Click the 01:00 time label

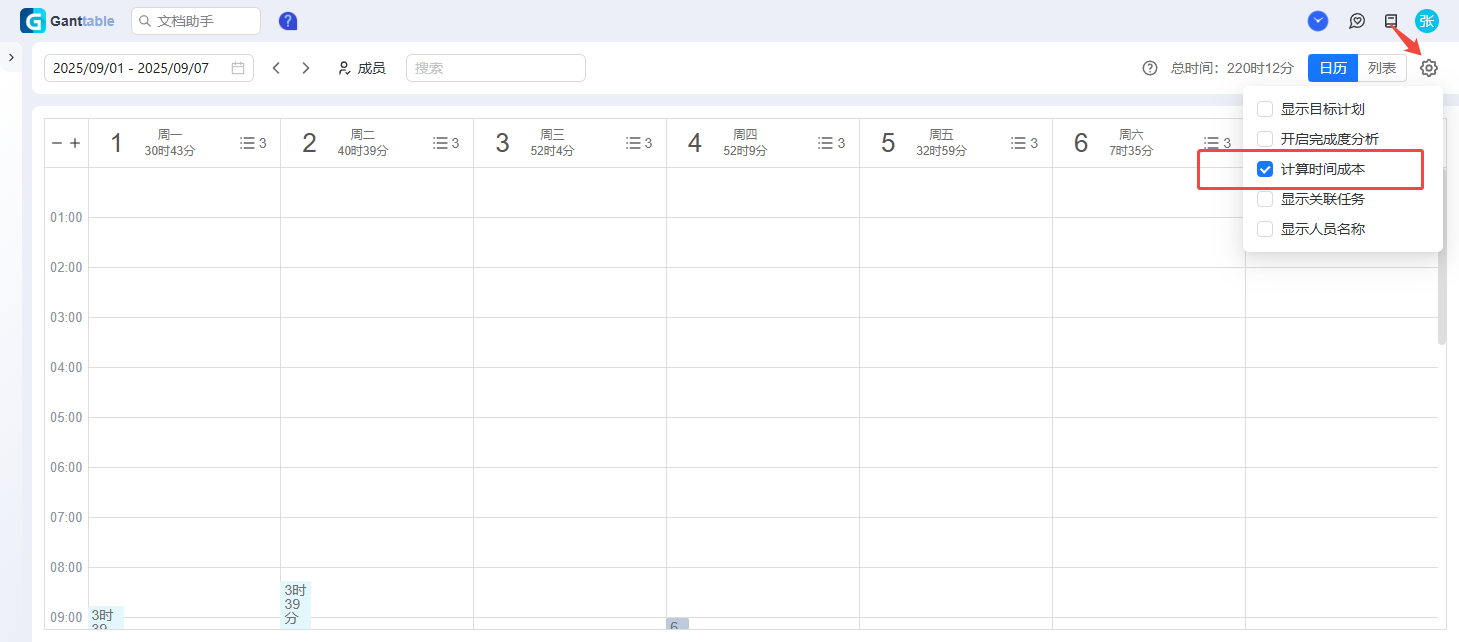pyautogui.click(x=66, y=217)
